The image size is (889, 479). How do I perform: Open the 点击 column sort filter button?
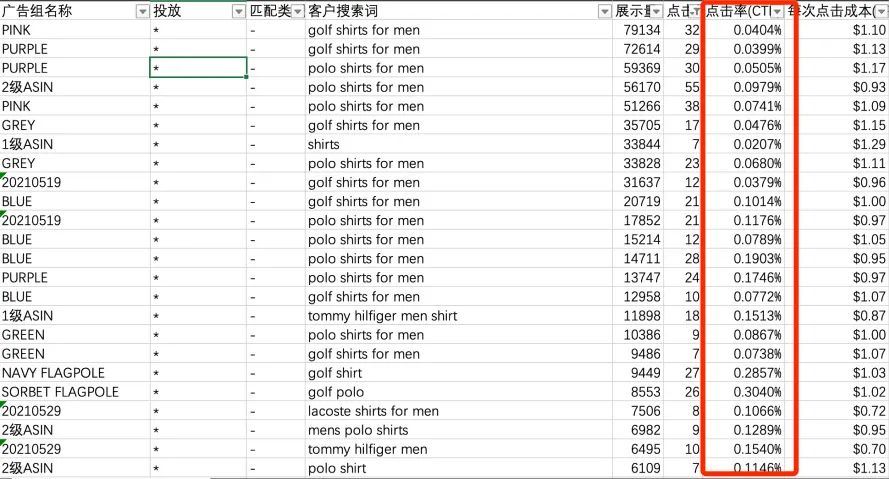696,11
